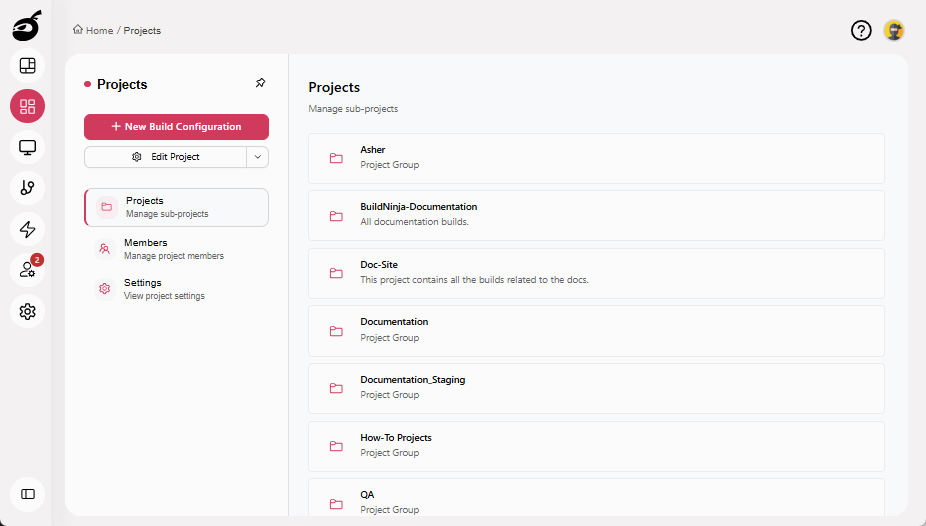Click the Members people icon
Viewport: 926px width, 526px height.
tap(105, 249)
